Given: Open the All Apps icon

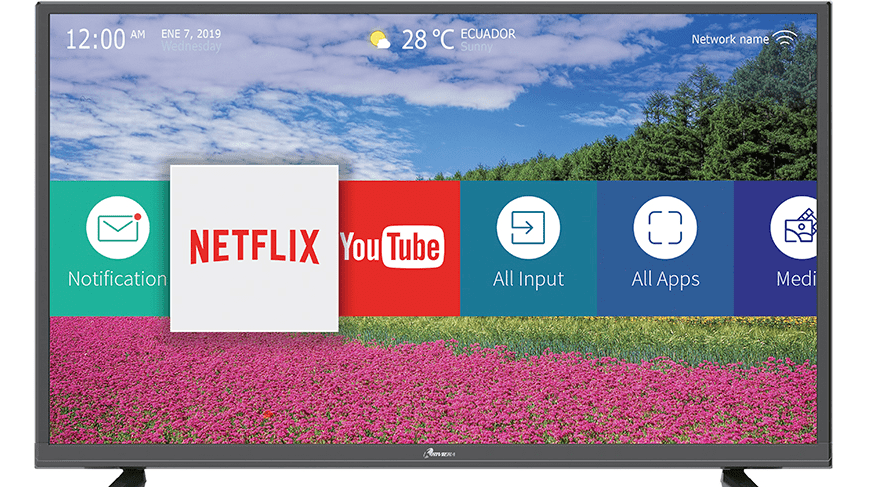Looking at the screenshot, I should tap(665, 228).
